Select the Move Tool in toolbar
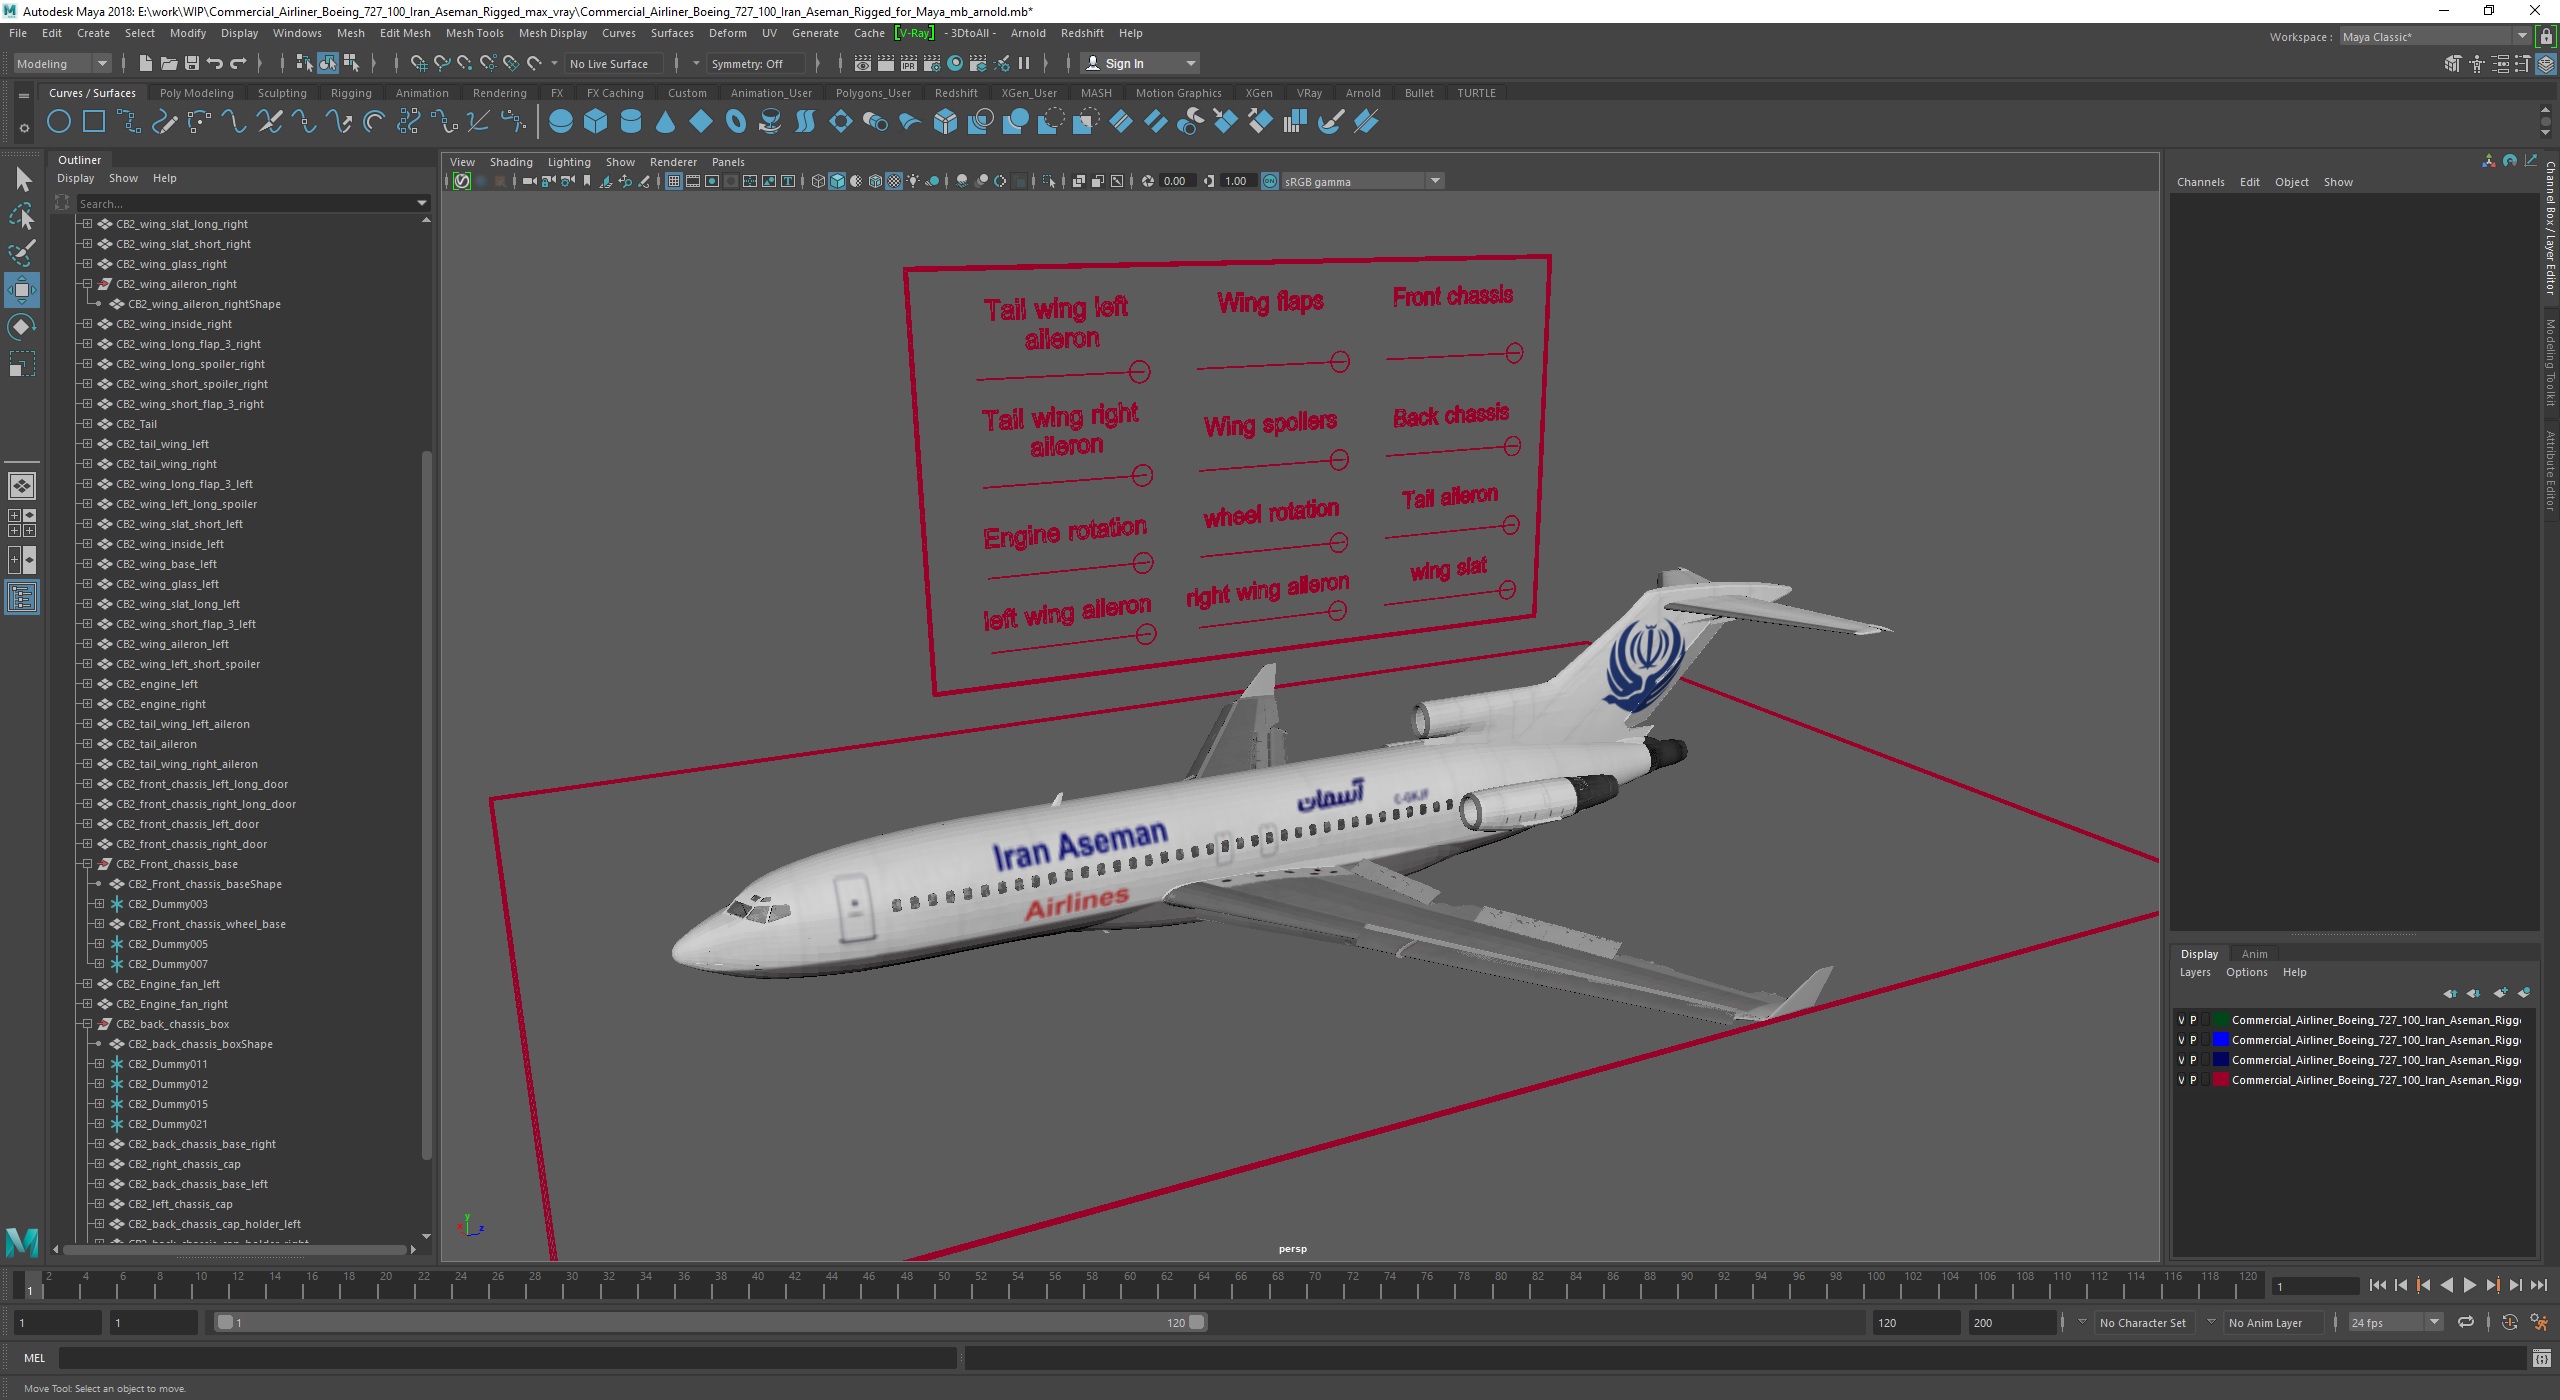The height and width of the screenshot is (1400, 2560). [22, 288]
